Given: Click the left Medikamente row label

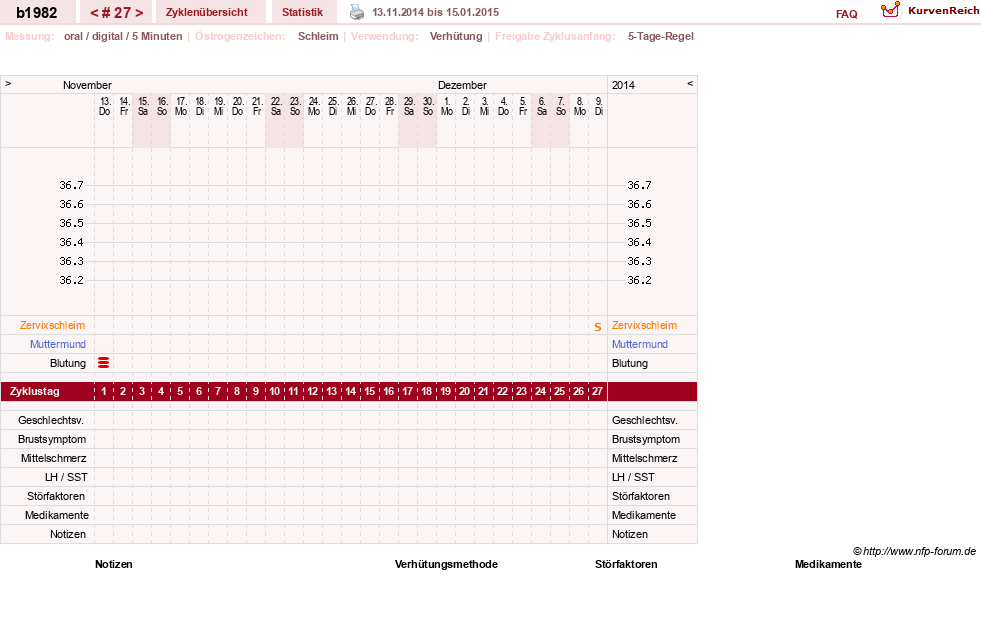Looking at the screenshot, I should [57, 515].
